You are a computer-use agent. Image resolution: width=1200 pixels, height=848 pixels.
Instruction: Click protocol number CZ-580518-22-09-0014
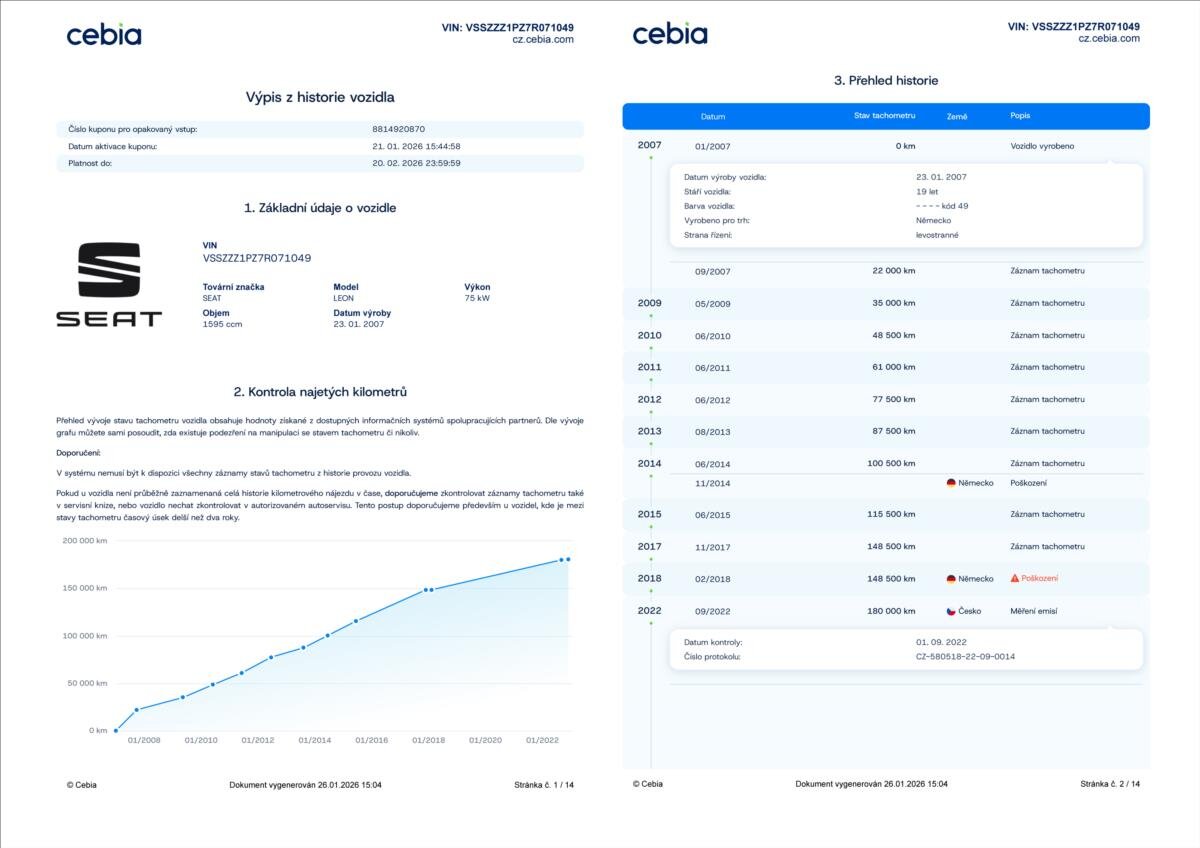coord(965,657)
